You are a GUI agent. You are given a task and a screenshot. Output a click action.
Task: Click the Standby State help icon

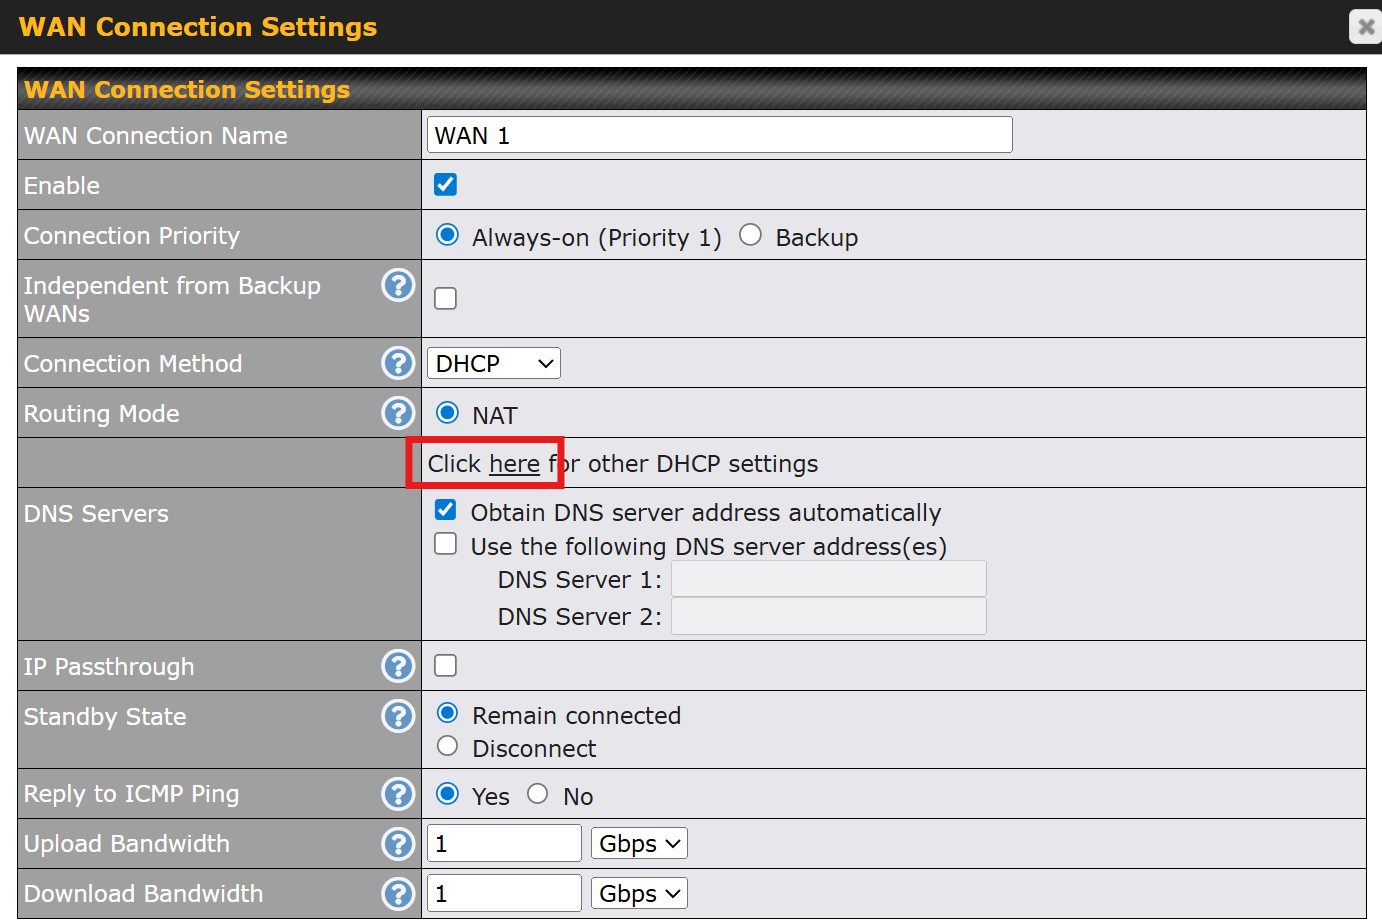pyautogui.click(x=398, y=716)
